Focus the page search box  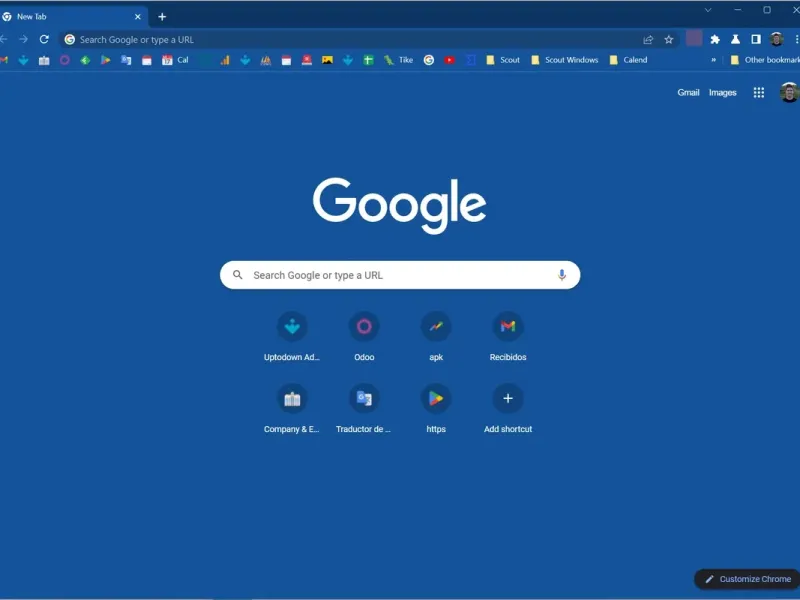tap(400, 275)
